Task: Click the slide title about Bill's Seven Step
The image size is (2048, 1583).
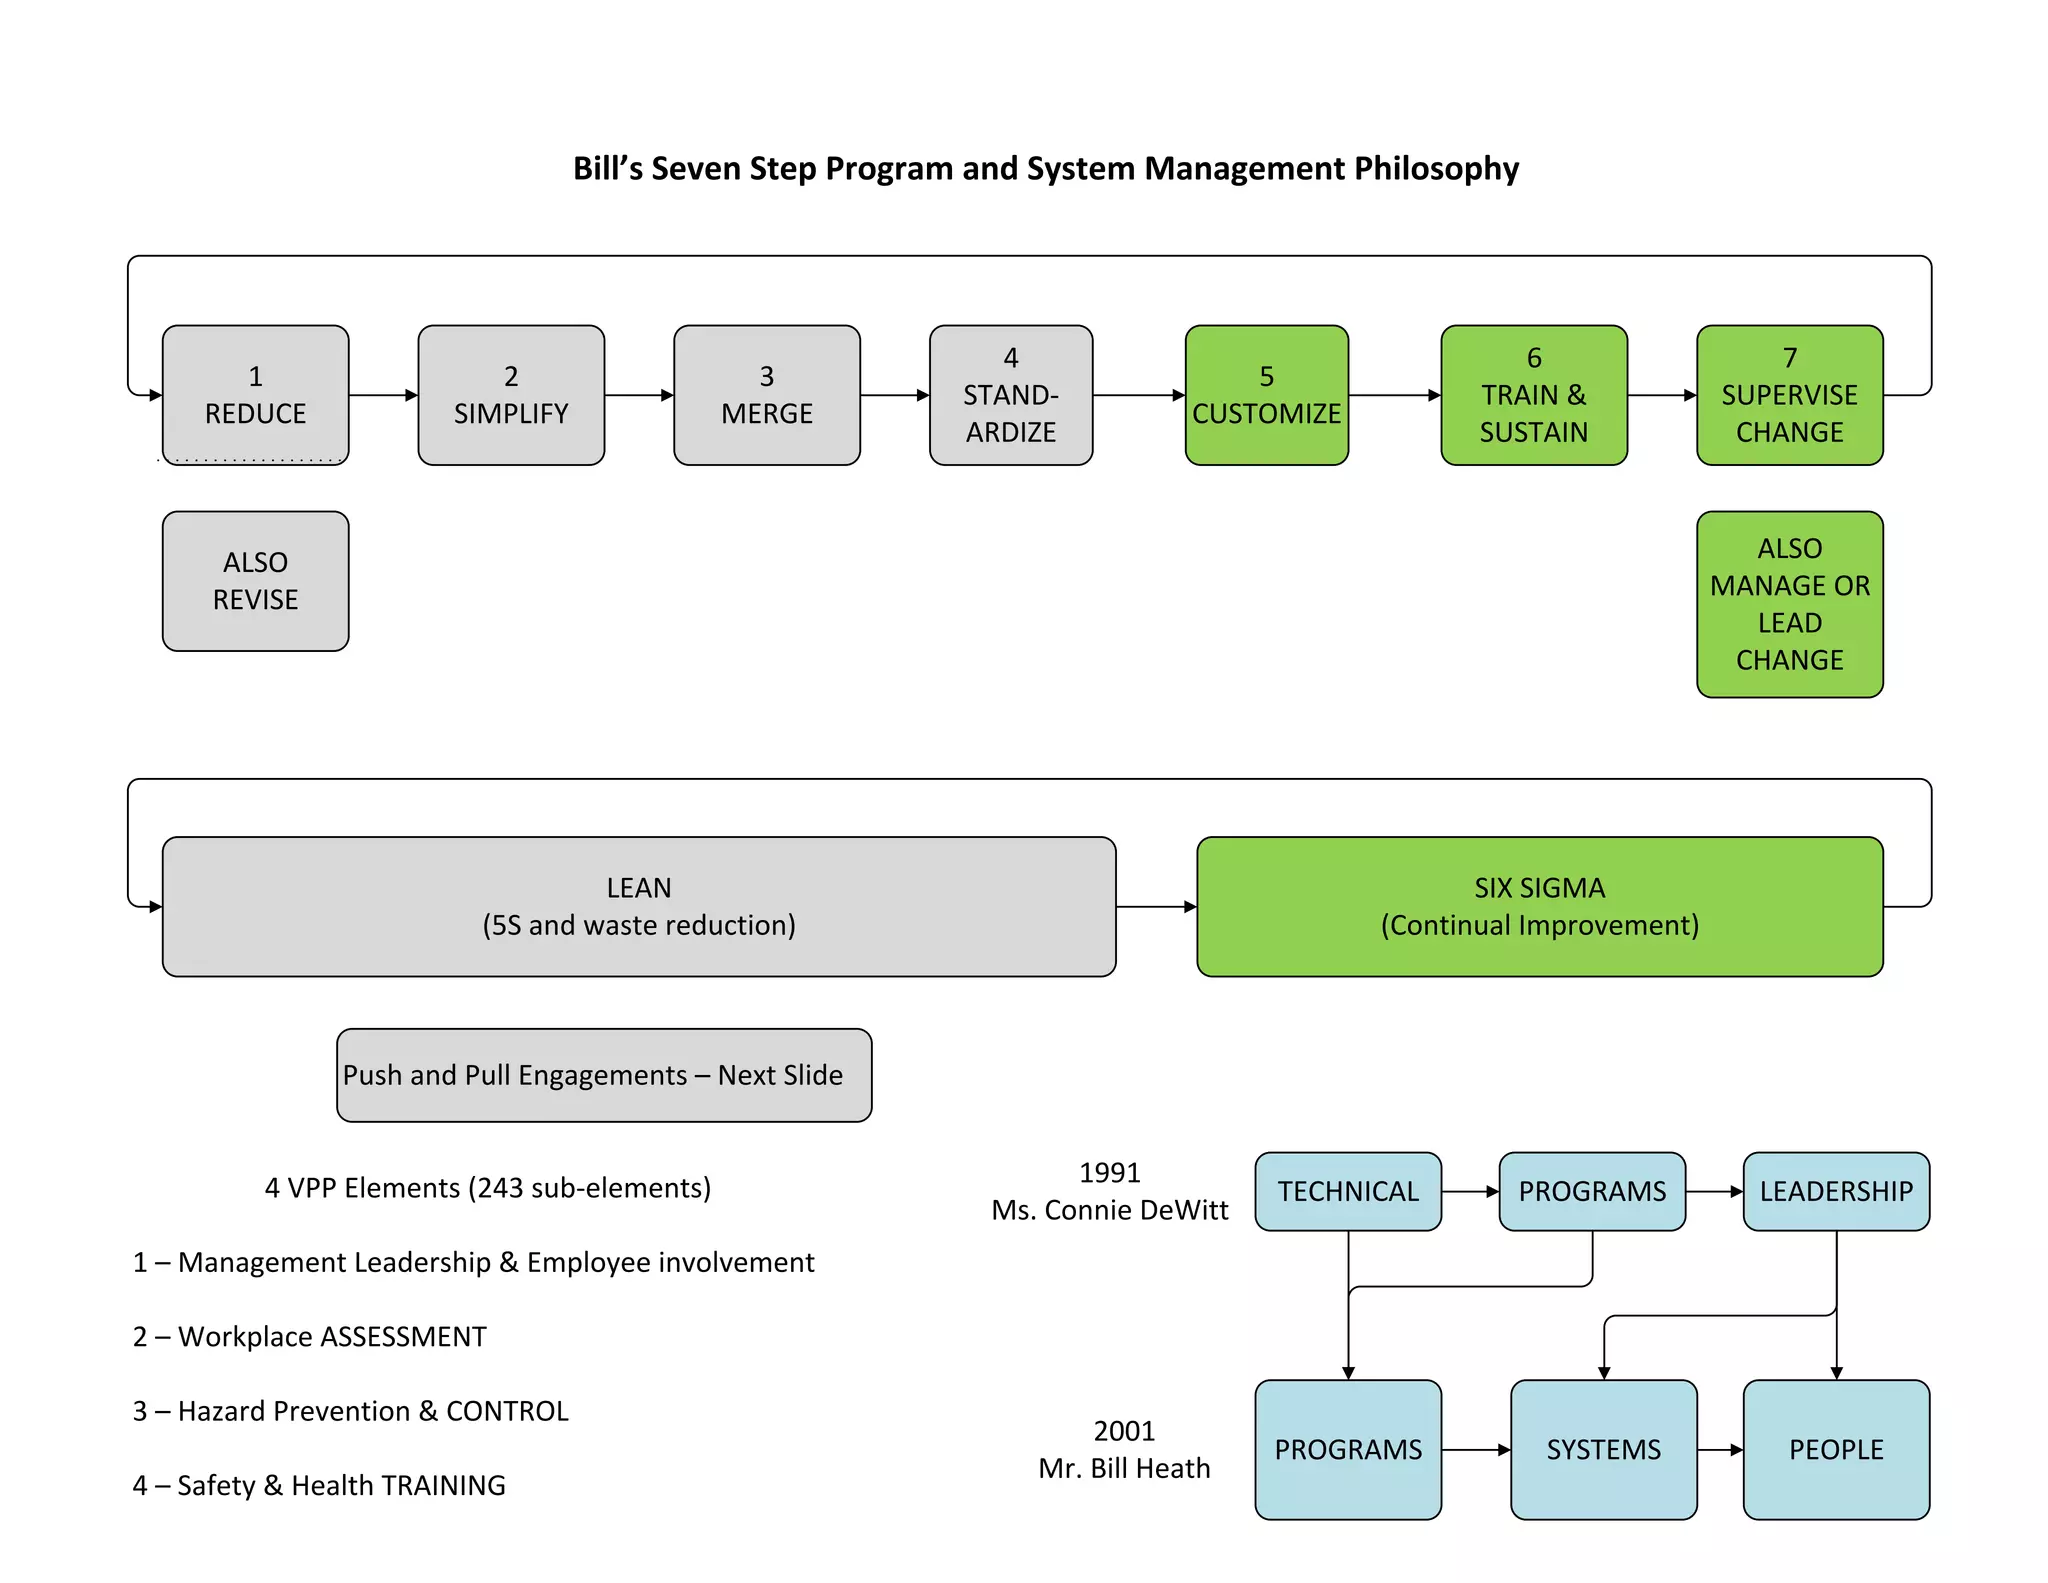Action: 1045,168
